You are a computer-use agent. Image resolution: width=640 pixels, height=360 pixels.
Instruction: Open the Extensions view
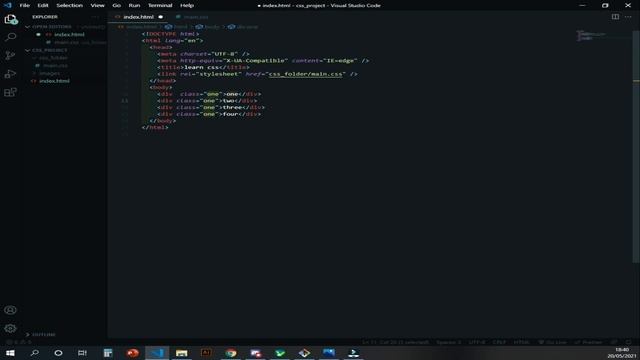10,92
